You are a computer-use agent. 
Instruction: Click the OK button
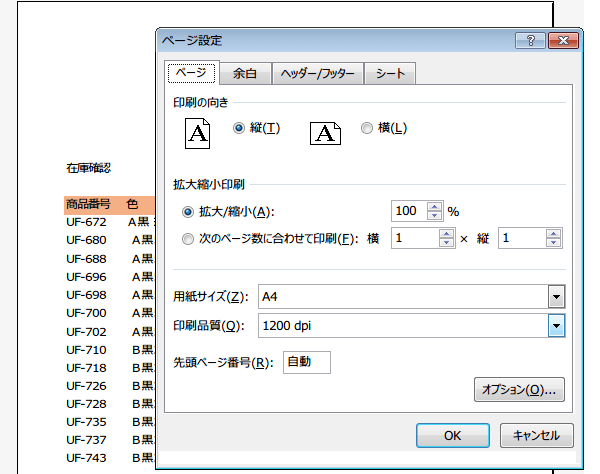point(453,435)
